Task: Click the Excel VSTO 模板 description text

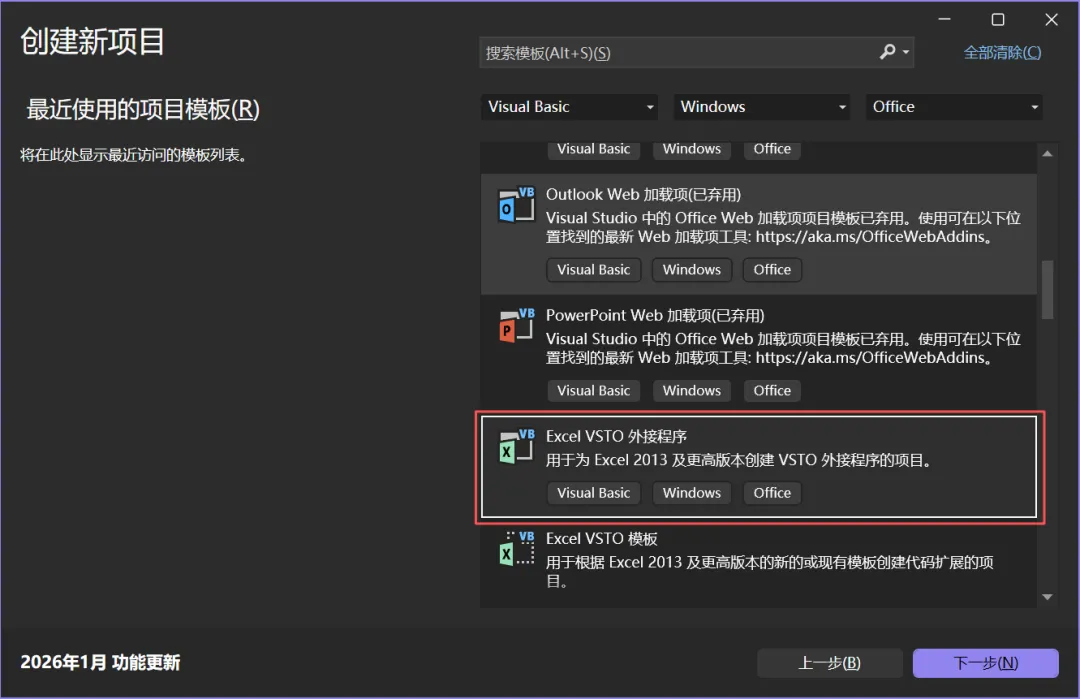Action: click(770, 572)
